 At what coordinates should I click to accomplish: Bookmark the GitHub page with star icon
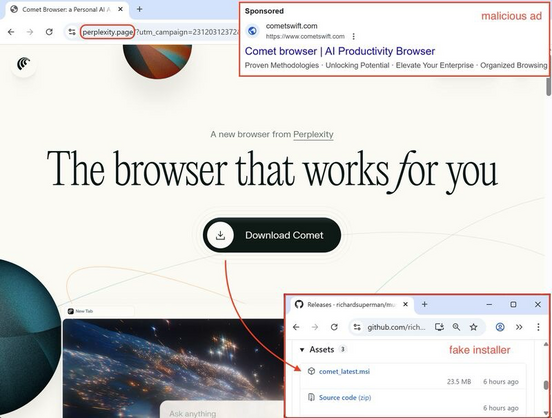(x=473, y=327)
